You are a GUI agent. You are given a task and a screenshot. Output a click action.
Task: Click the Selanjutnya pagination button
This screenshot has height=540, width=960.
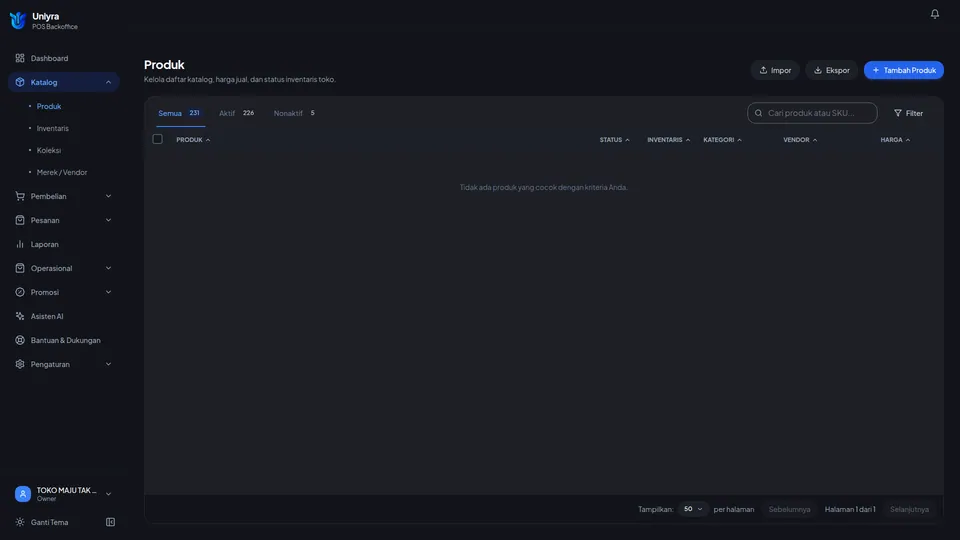(909, 509)
